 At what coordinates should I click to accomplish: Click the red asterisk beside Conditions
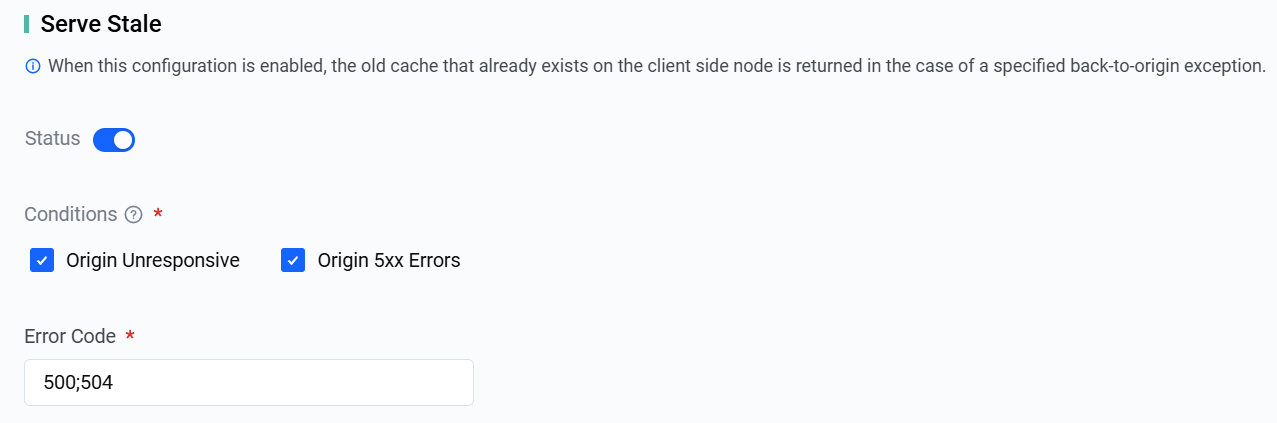[158, 215]
